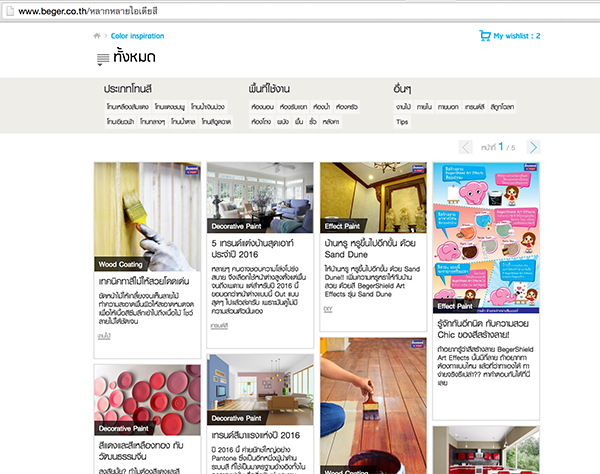Click the browser address bar URL

(x=88, y=11)
